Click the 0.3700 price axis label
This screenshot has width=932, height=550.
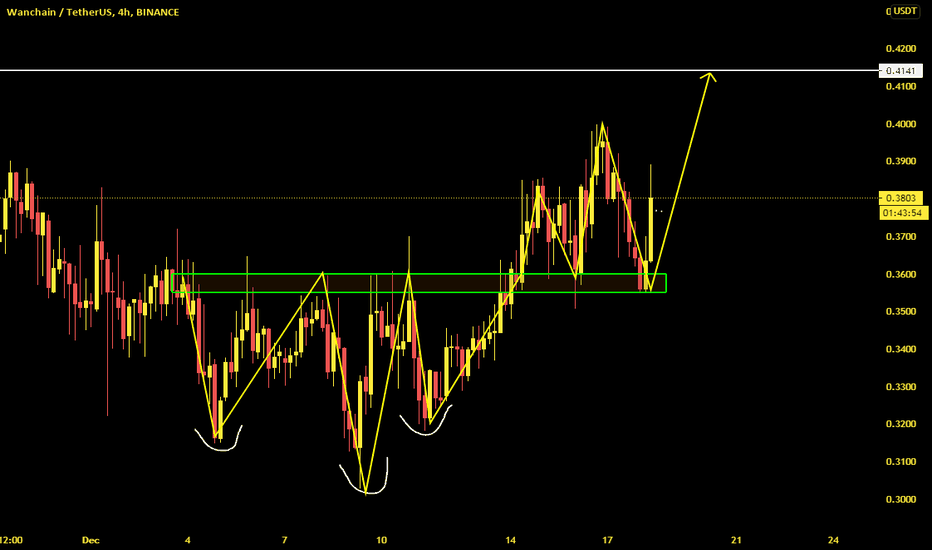[900, 237]
